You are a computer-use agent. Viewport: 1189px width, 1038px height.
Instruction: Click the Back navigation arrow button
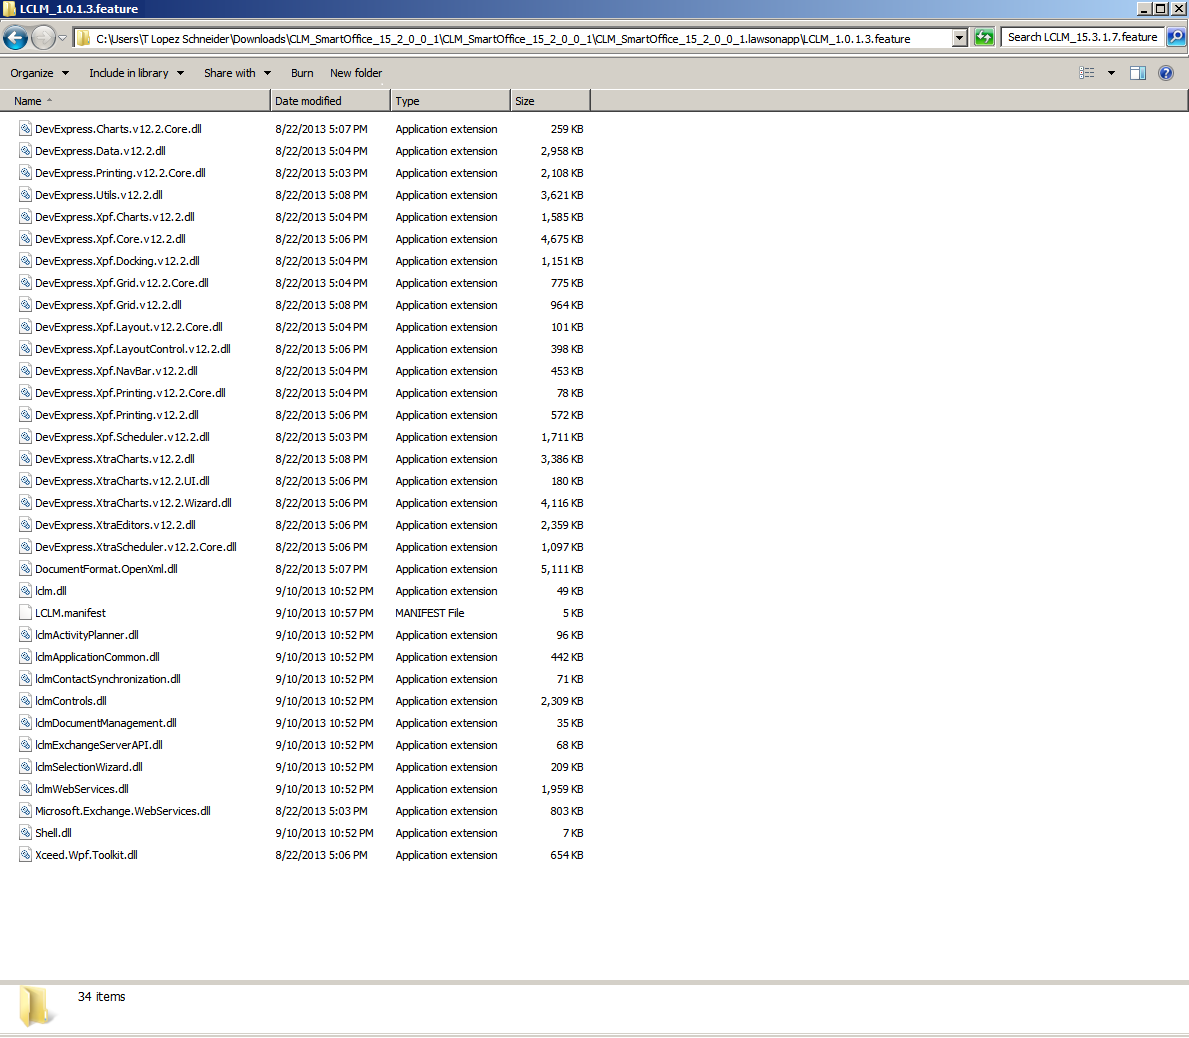(15, 38)
